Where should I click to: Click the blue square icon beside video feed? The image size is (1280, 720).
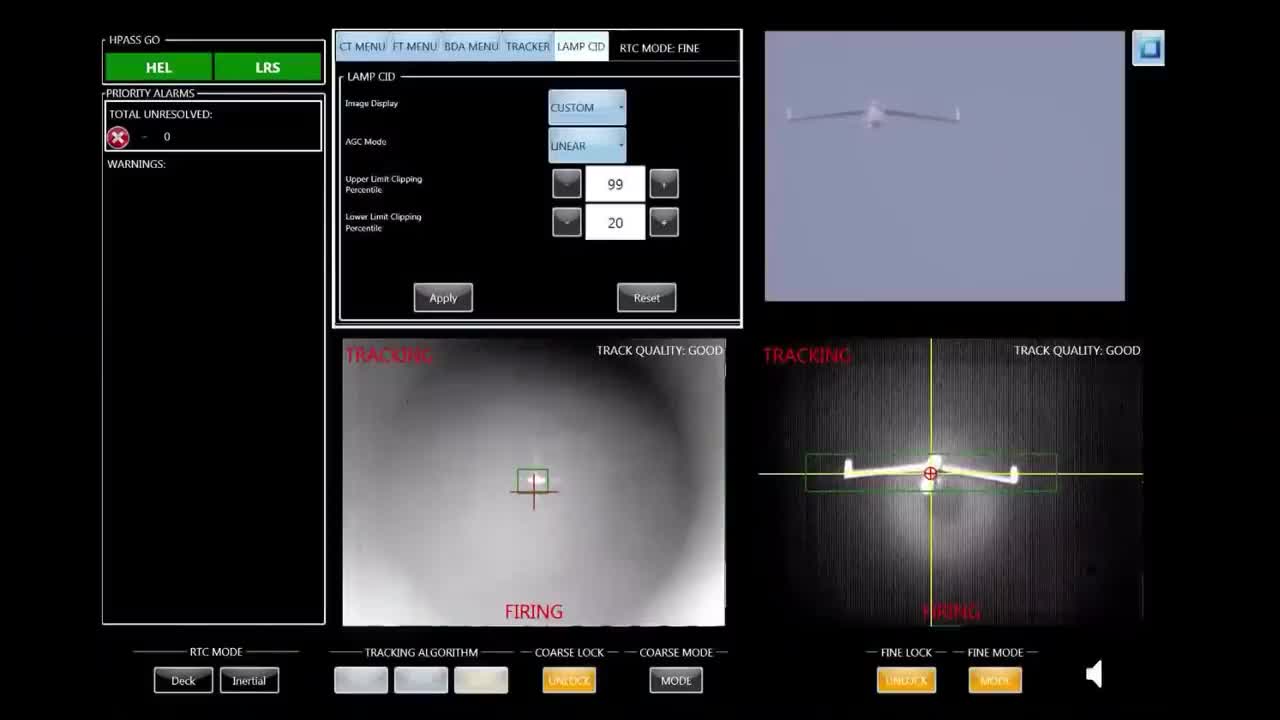click(1148, 48)
